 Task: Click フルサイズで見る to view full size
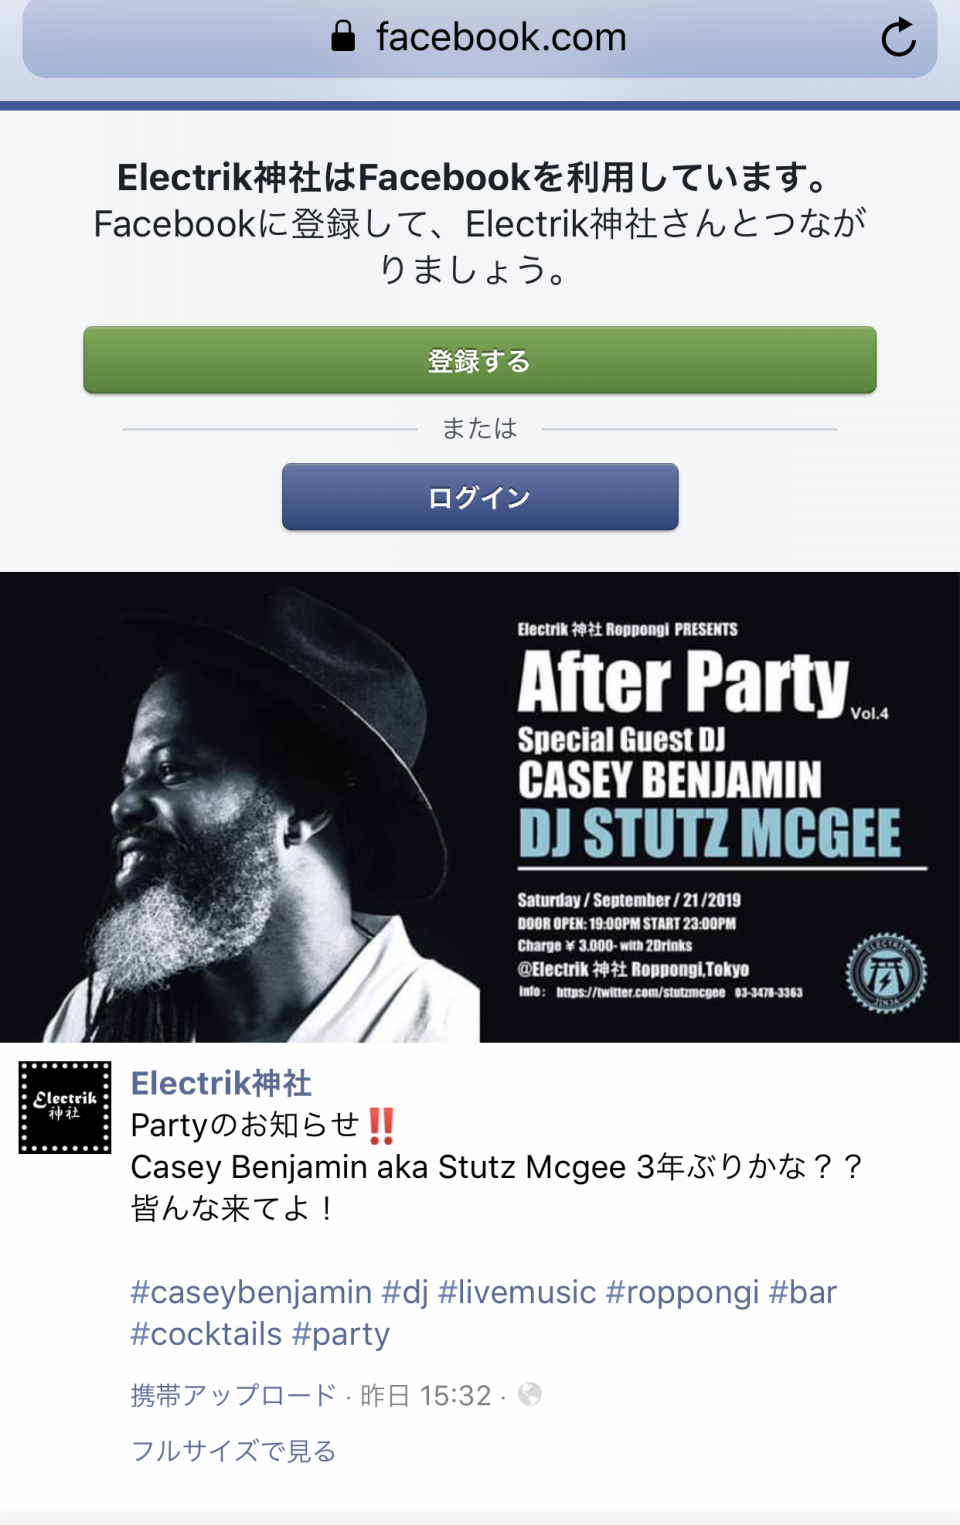pos(233,1451)
